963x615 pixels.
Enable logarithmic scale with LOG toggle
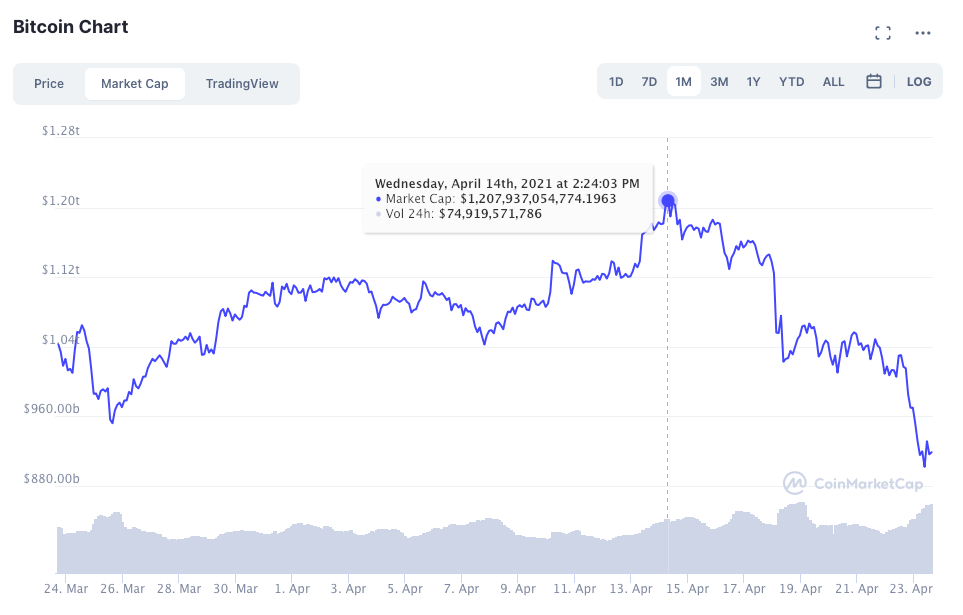click(918, 81)
